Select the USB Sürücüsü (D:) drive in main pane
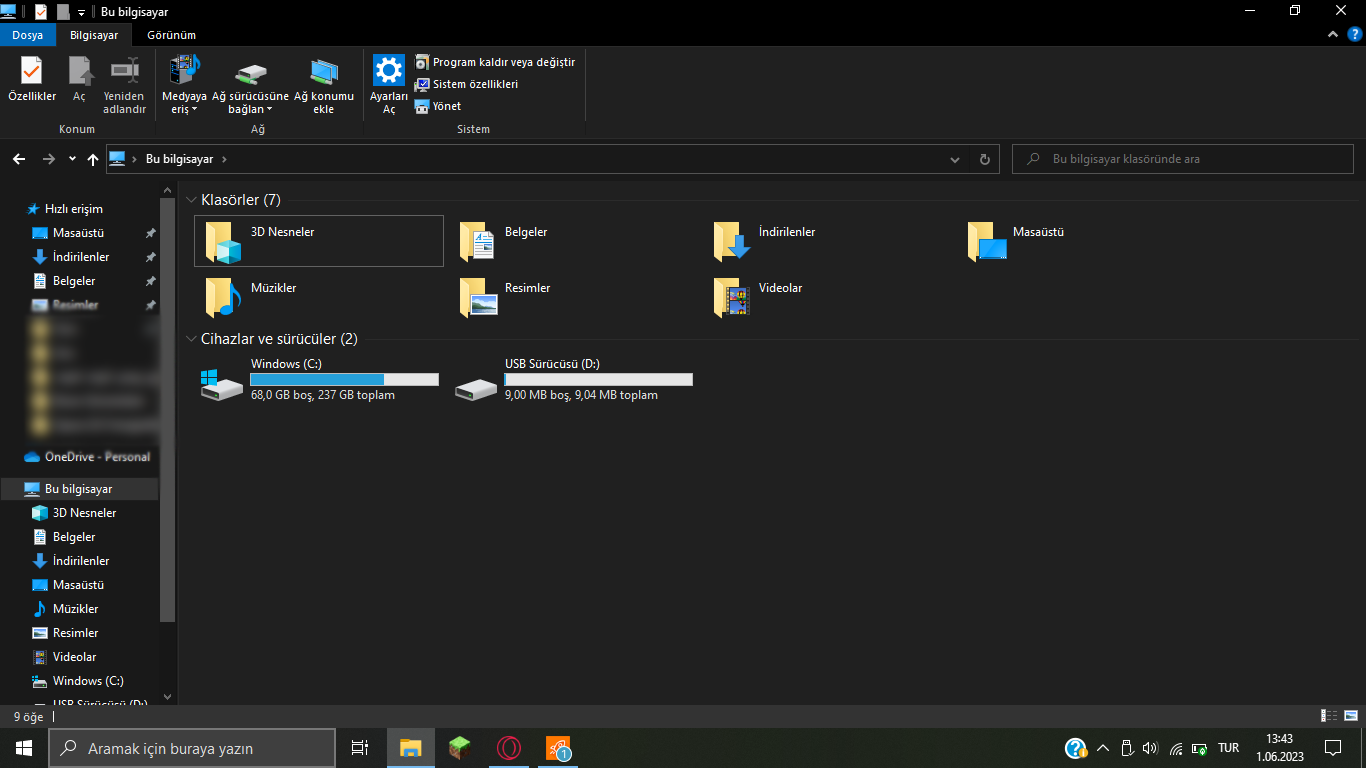1366x768 pixels. (573, 380)
